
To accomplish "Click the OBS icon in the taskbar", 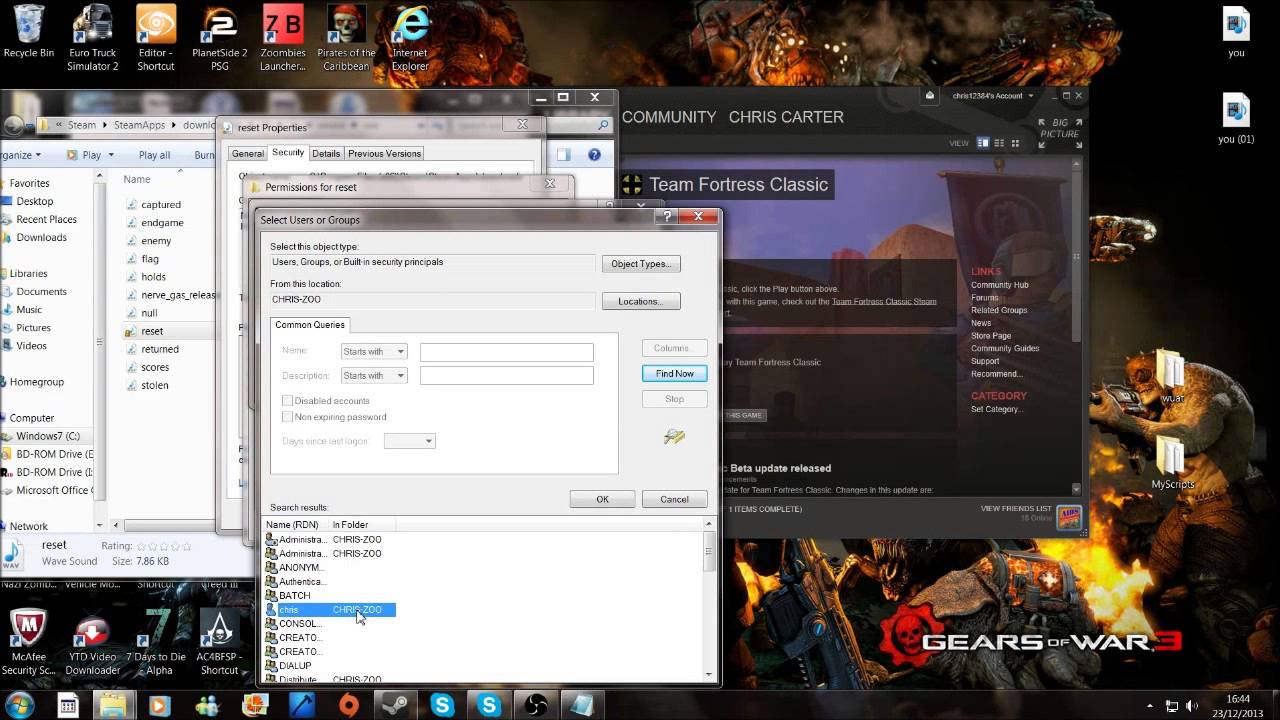I will [x=535, y=705].
